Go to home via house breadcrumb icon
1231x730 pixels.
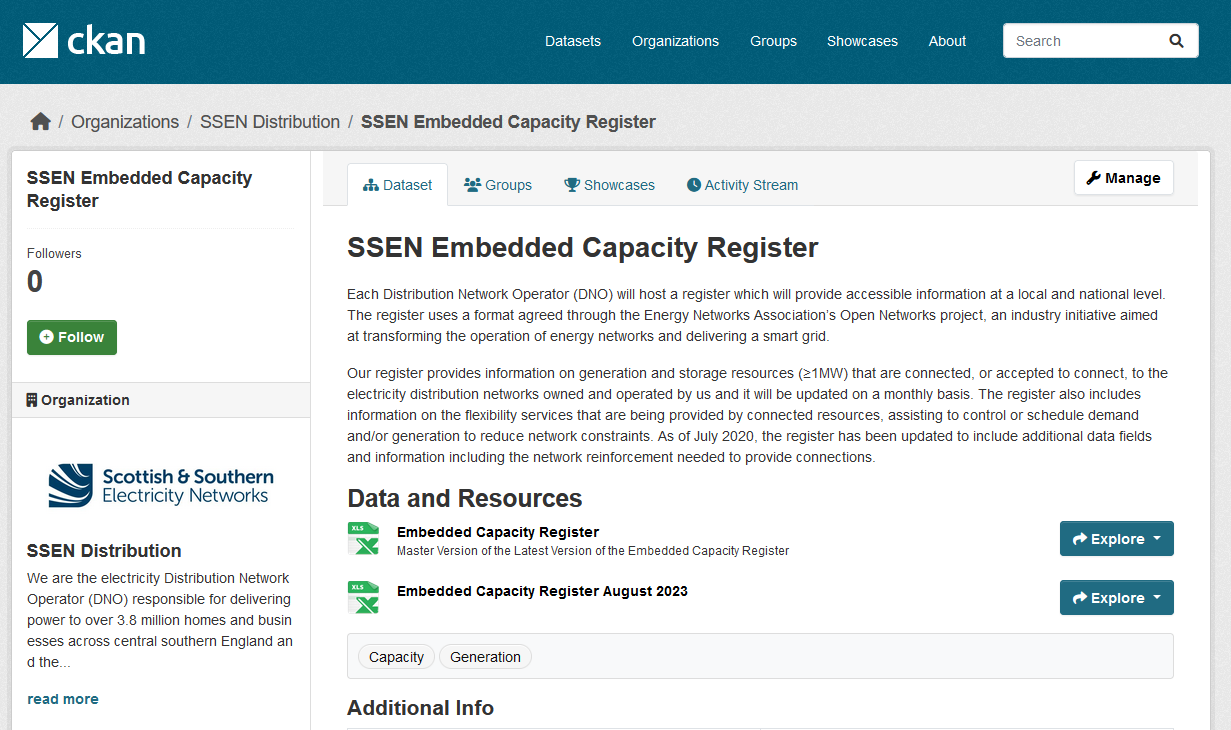click(x=40, y=122)
